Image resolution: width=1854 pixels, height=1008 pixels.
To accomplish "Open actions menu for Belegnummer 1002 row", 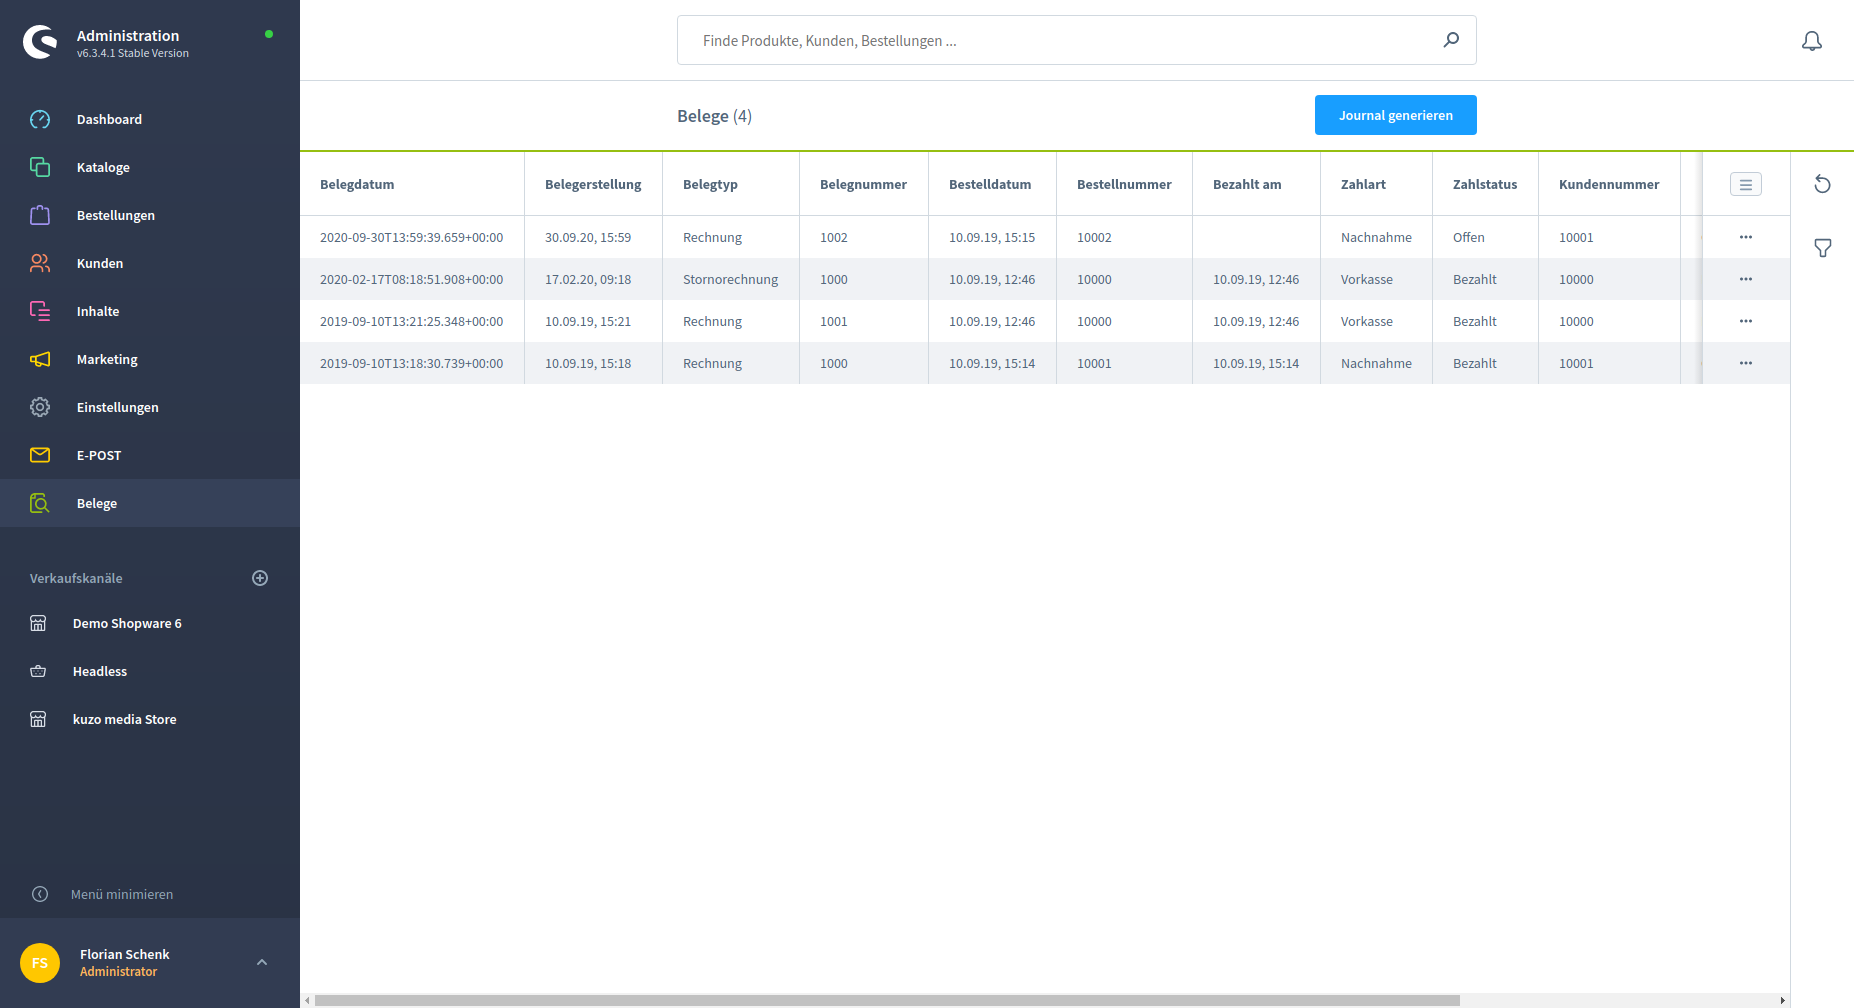I will [x=1746, y=237].
